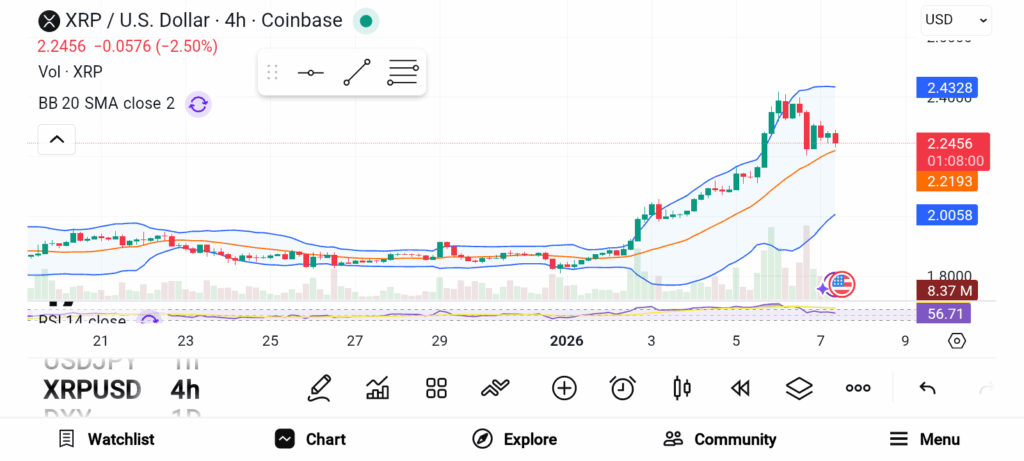Select the drawing pencil tool

pyautogui.click(x=319, y=388)
